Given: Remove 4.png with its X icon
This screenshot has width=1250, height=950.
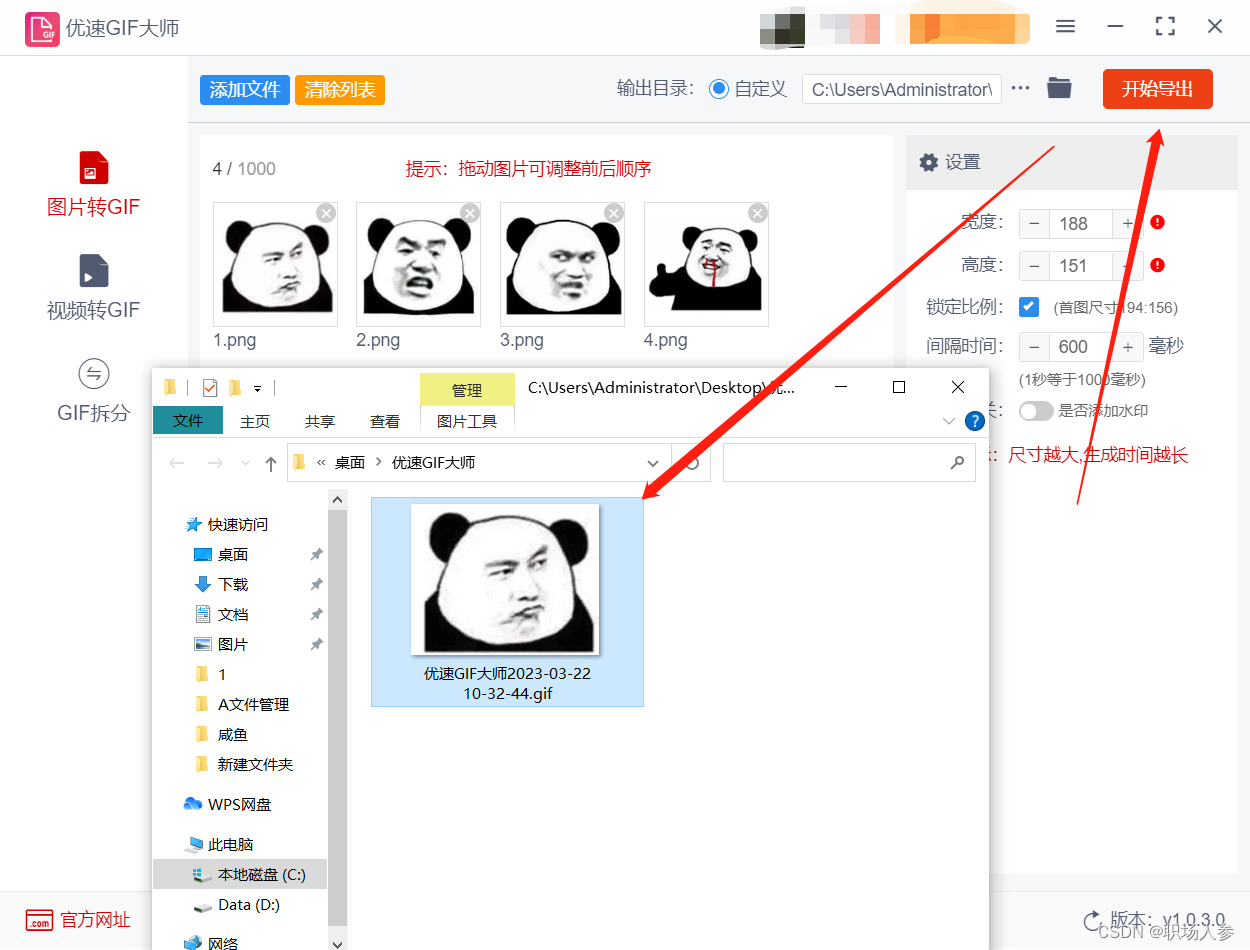Looking at the screenshot, I should click(758, 213).
